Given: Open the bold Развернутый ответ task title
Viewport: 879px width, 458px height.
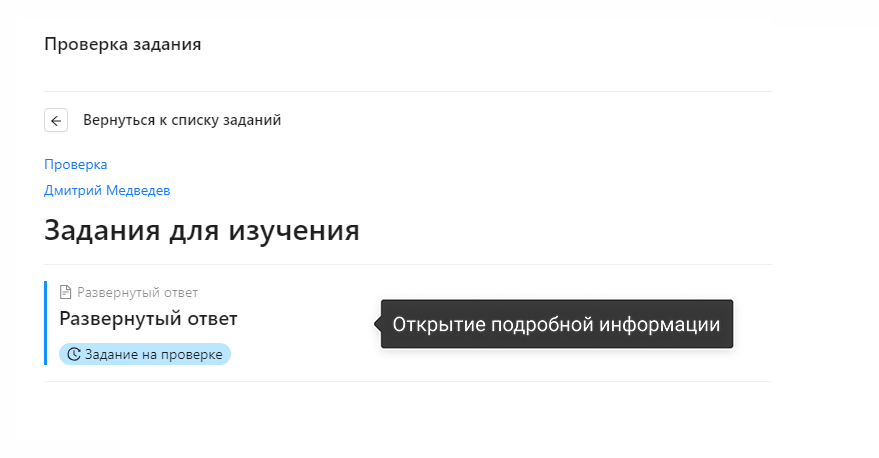Looking at the screenshot, I should pos(149,318).
